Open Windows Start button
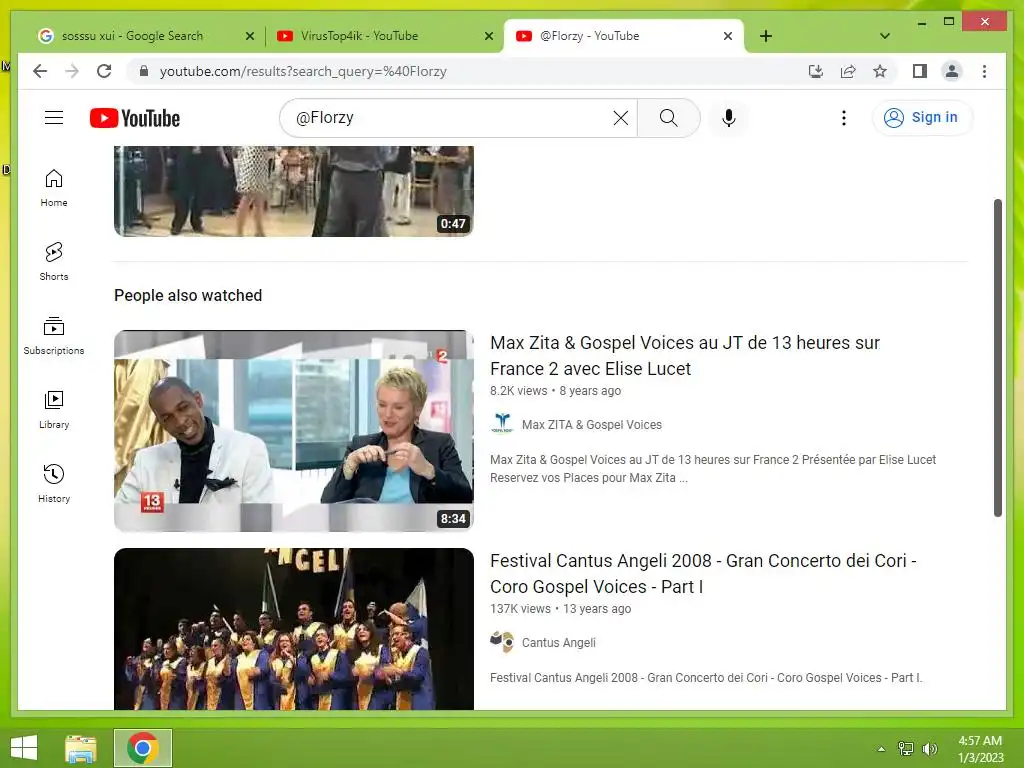Image resolution: width=1024 pixels, height=768 pixels. tap(24, 748)
